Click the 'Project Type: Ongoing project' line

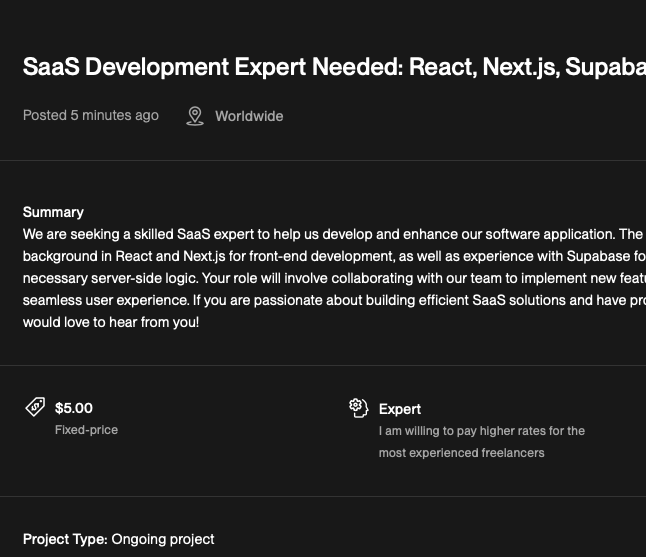point(119,539)
